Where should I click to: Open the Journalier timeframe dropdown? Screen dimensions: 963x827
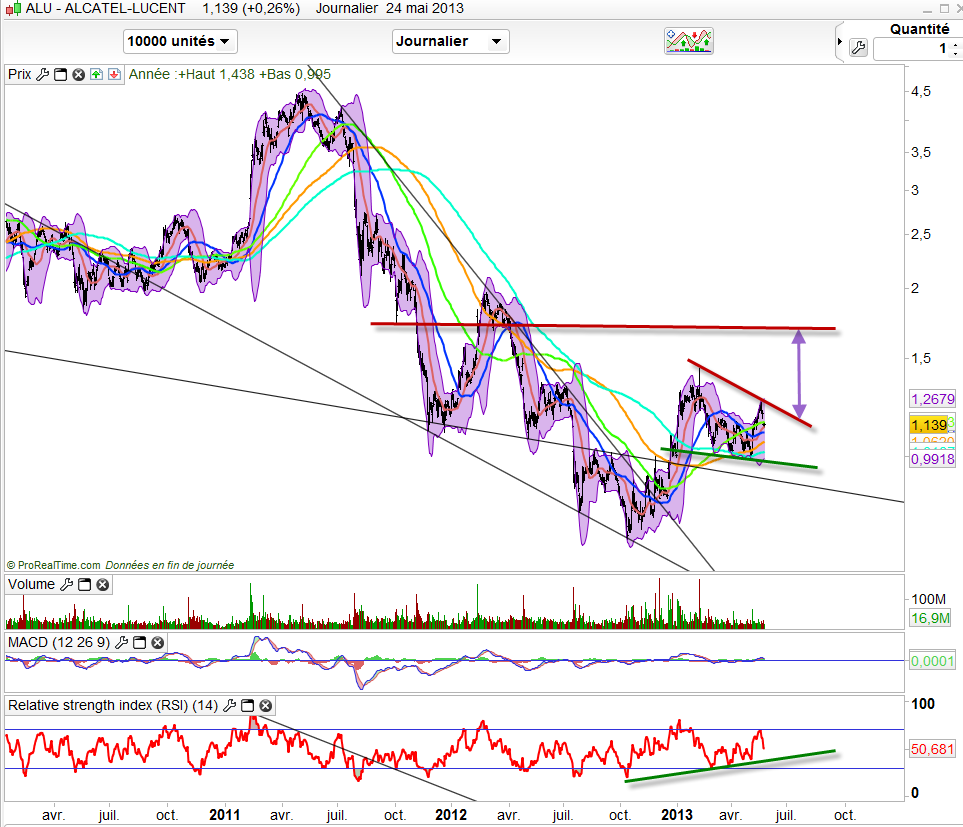click(x=450, y=41)
